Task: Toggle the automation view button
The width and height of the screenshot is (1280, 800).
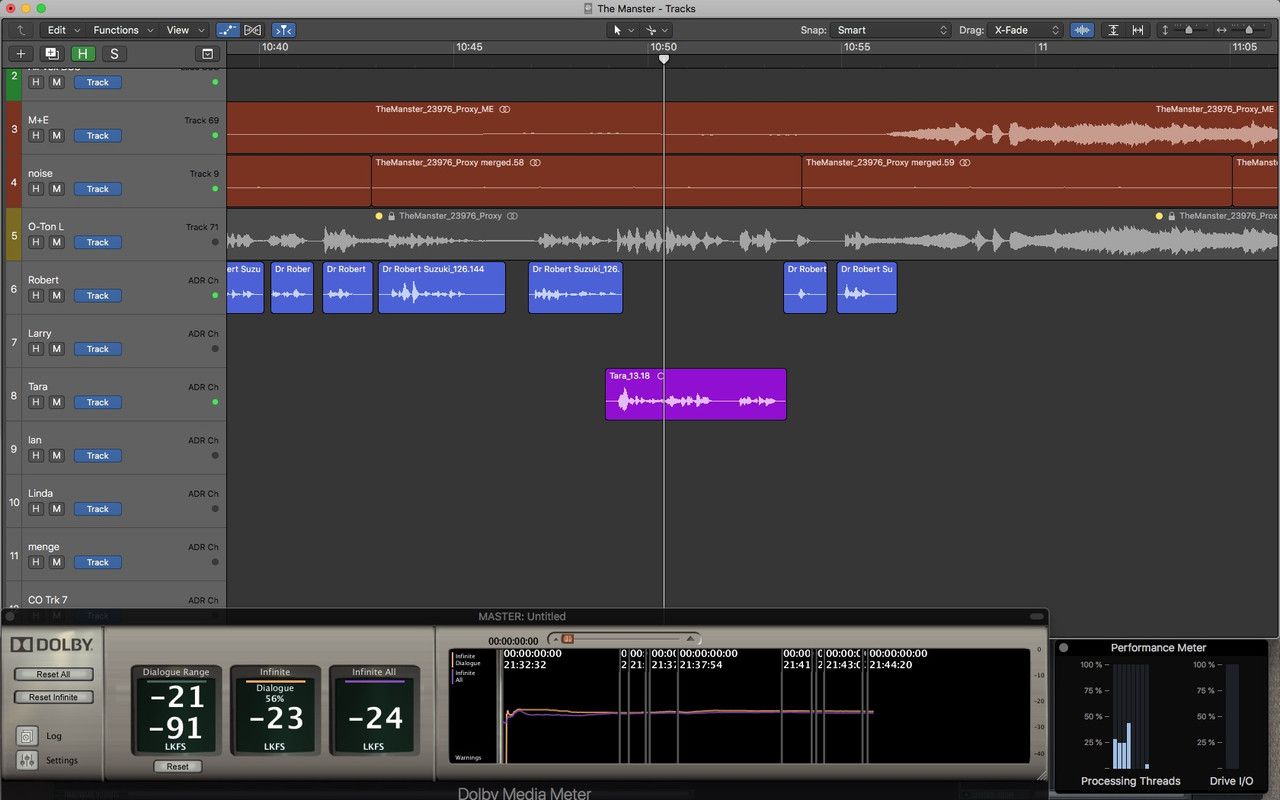Action: 228,30
